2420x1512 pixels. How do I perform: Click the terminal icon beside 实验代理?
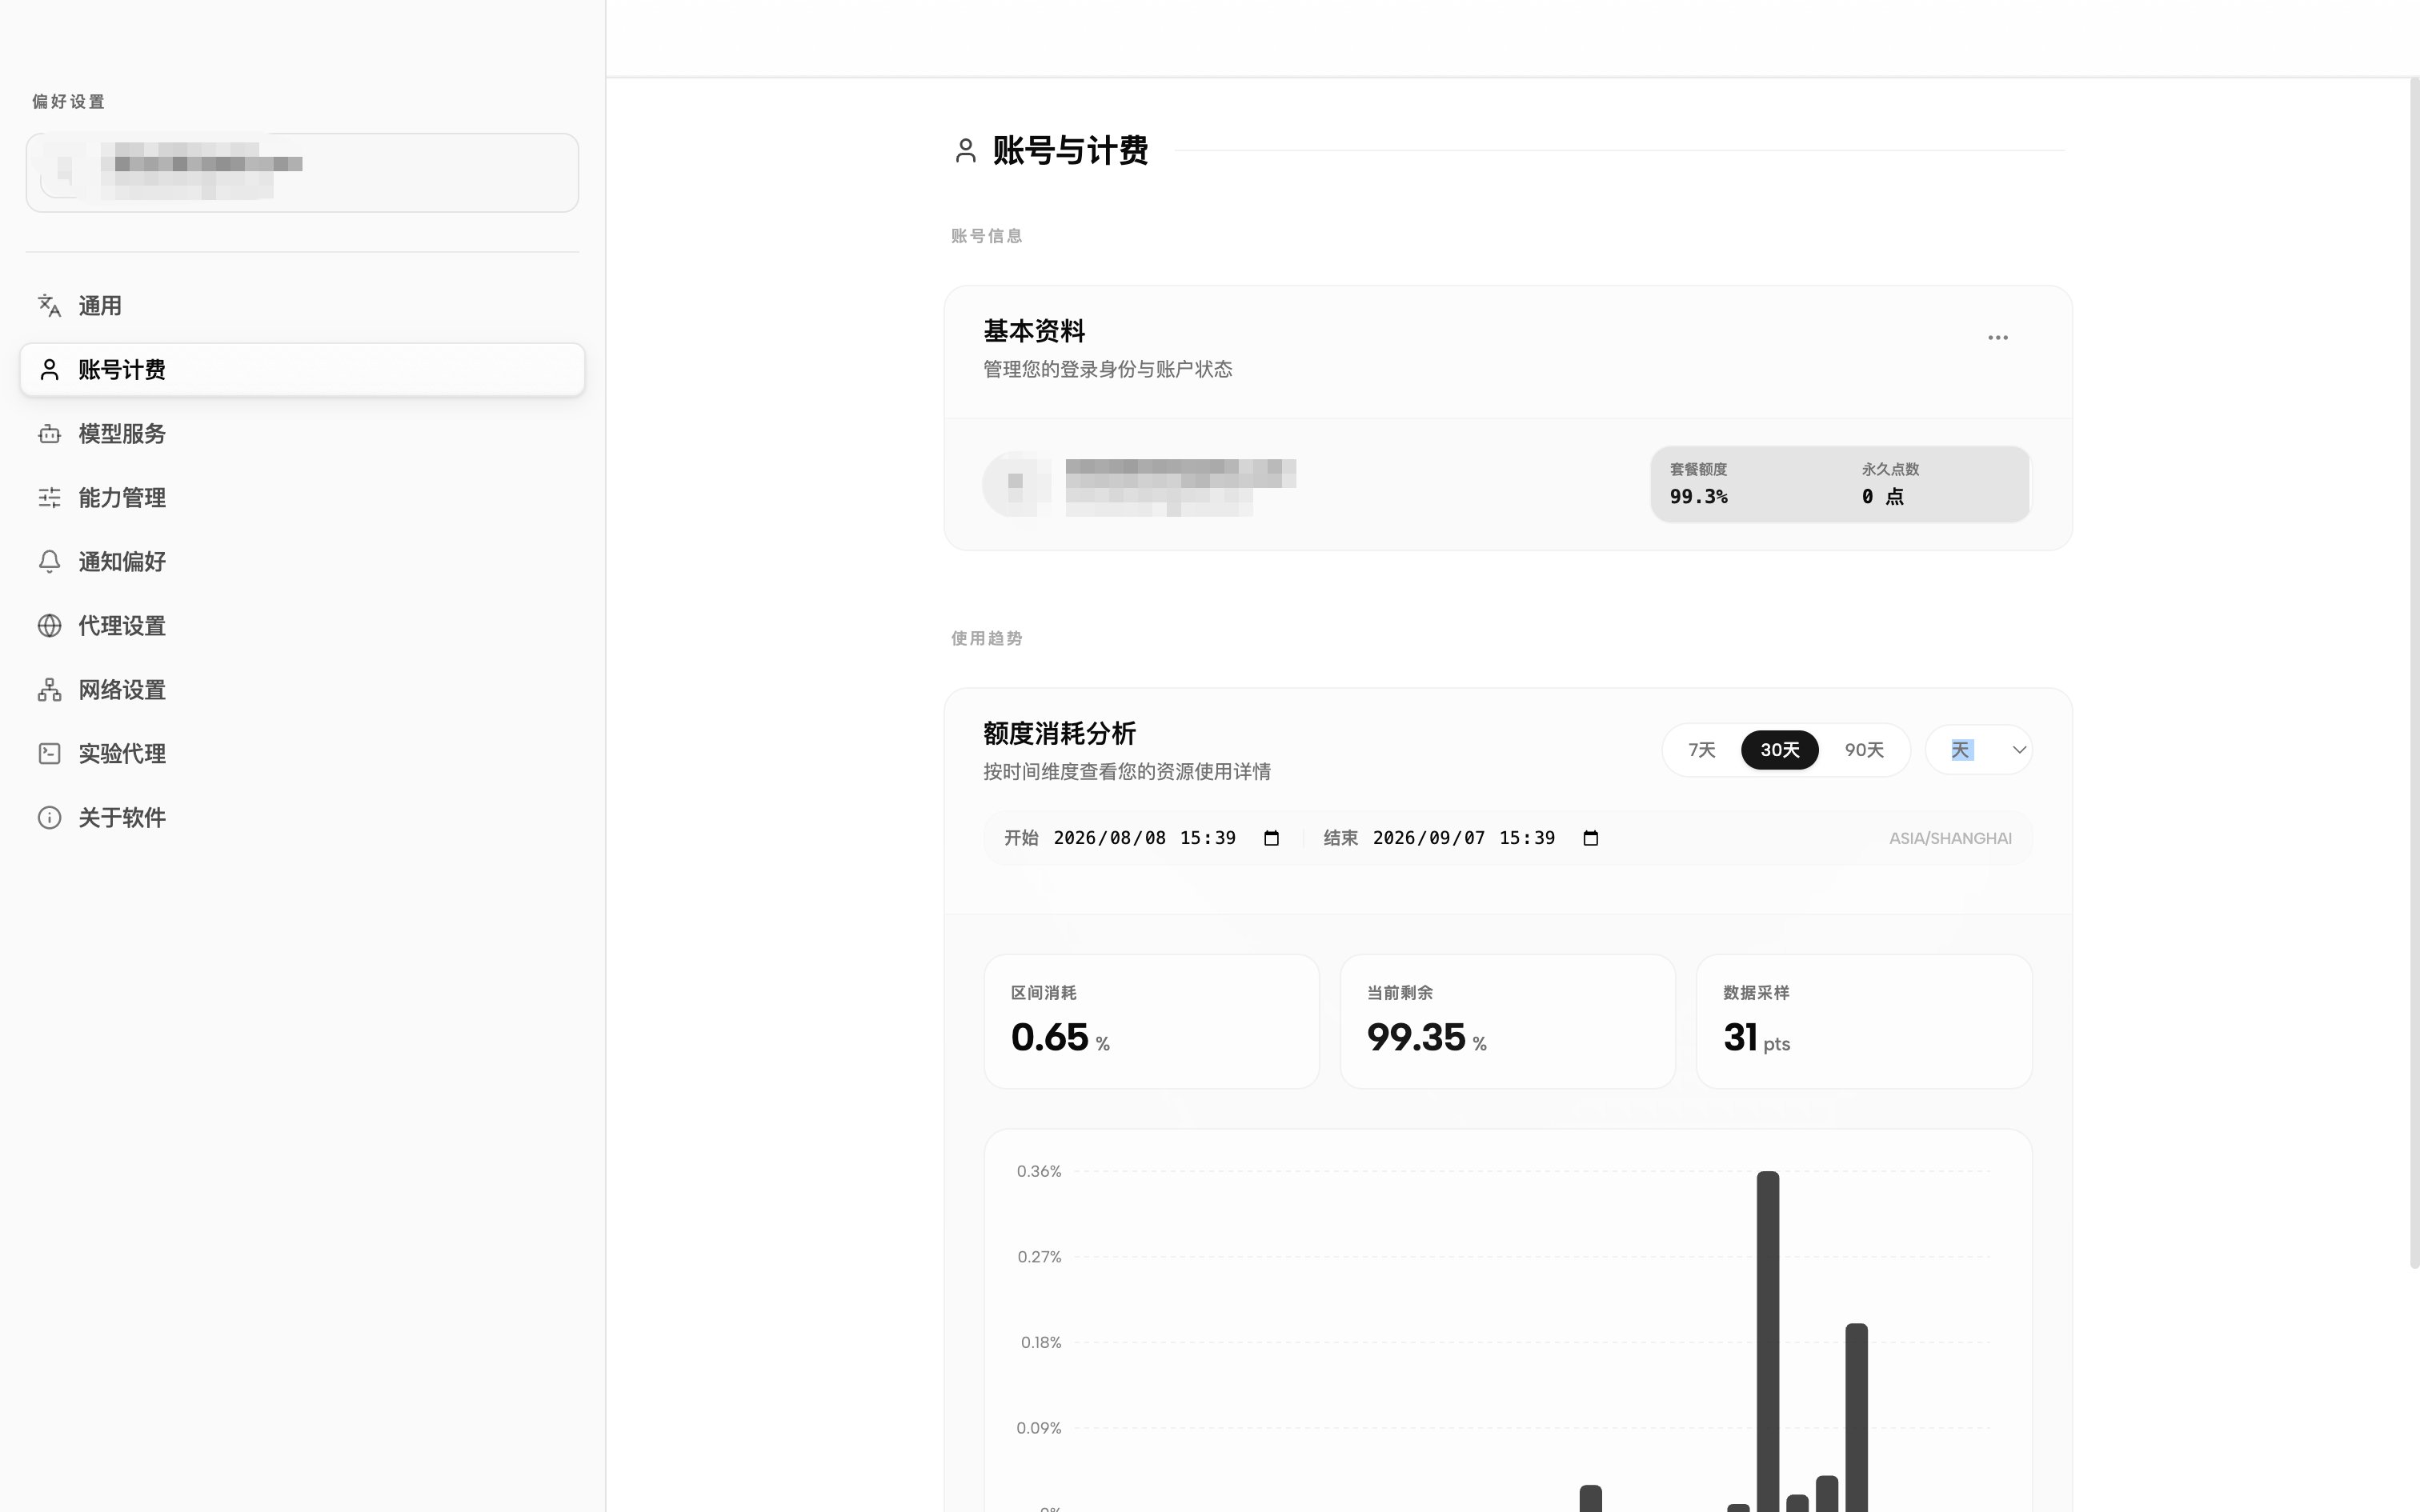pos(49,754)
